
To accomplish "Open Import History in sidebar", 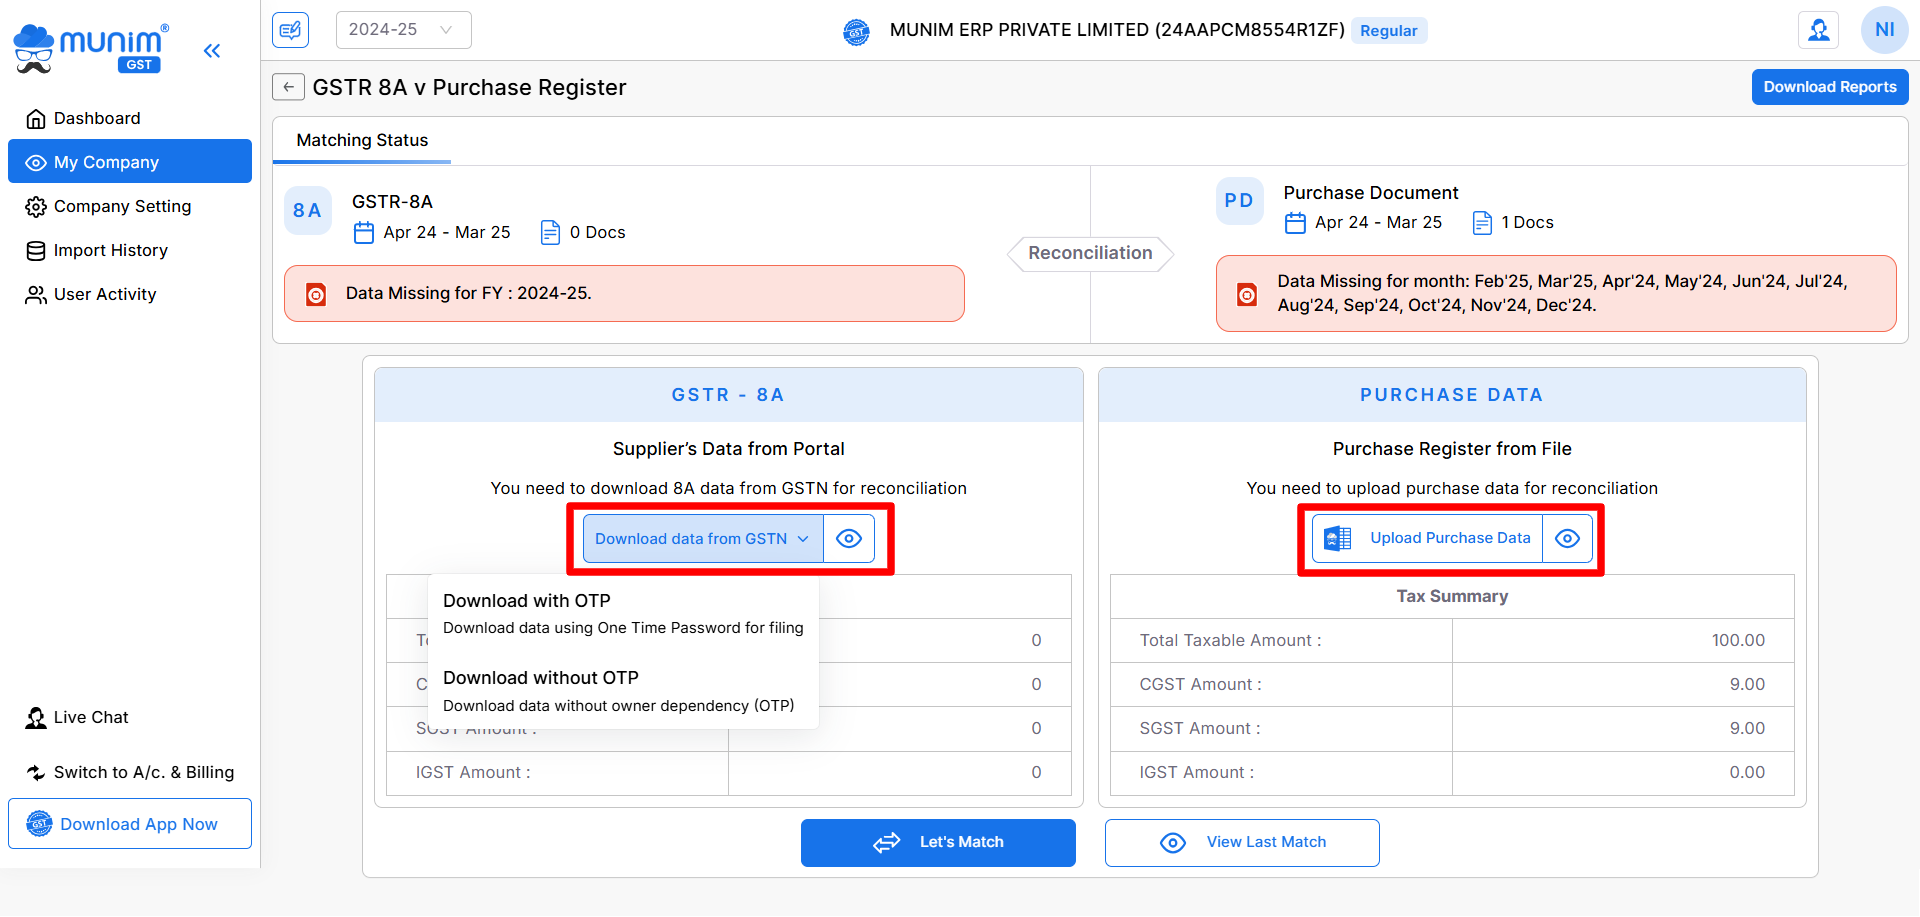I will tap(110, 251).
